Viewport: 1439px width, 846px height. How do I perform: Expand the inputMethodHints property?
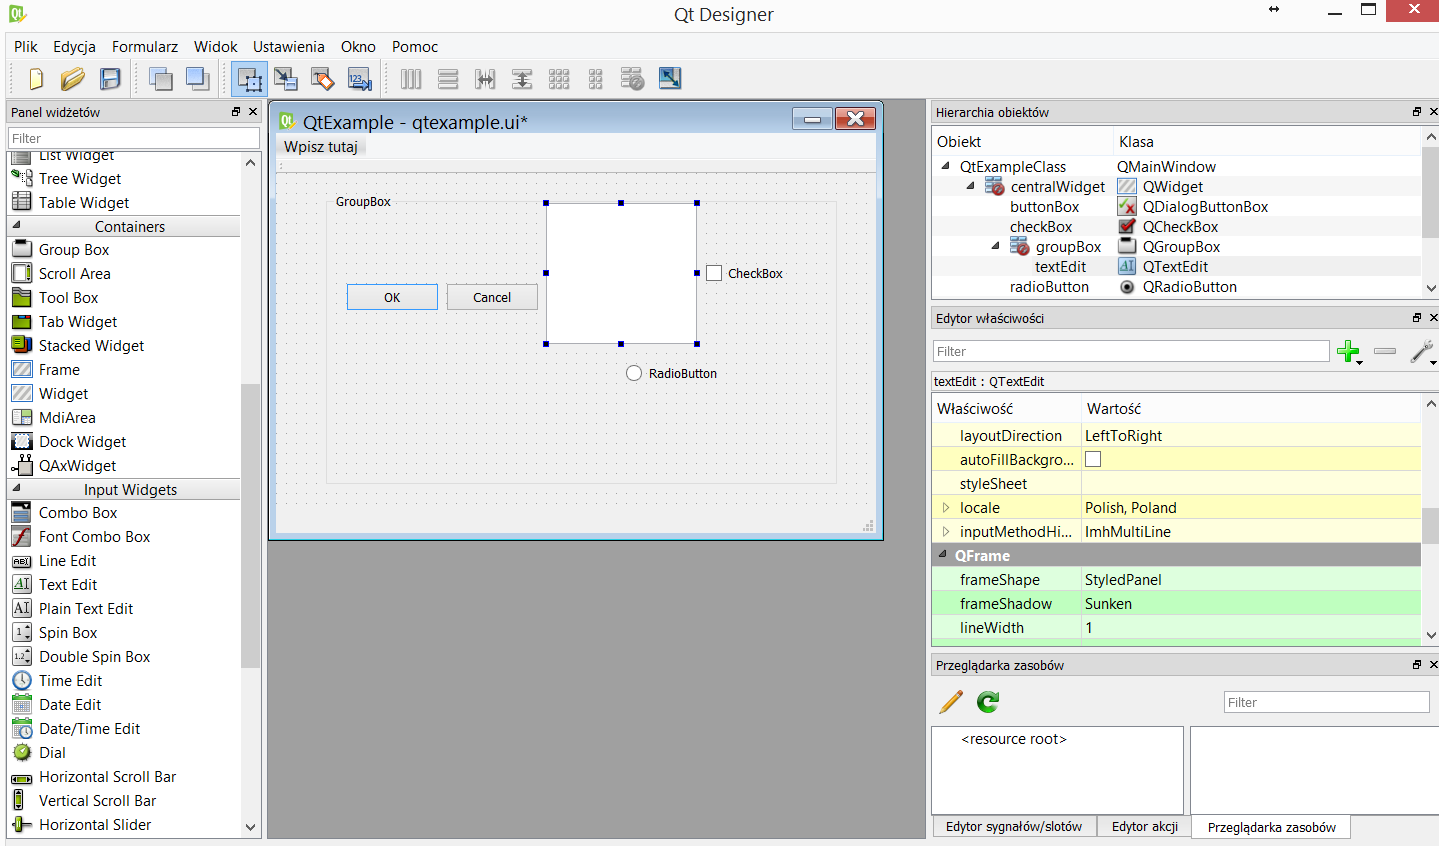(945, 531)
